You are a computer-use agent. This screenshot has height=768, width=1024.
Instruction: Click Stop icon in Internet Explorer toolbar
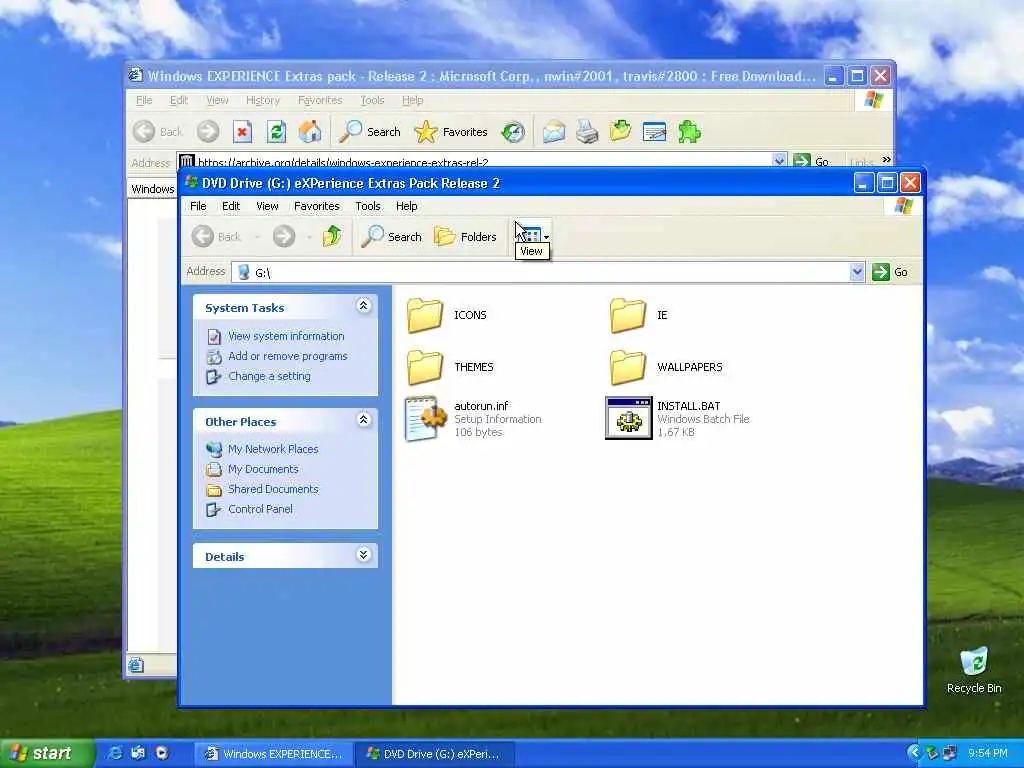tap(242, 132)
